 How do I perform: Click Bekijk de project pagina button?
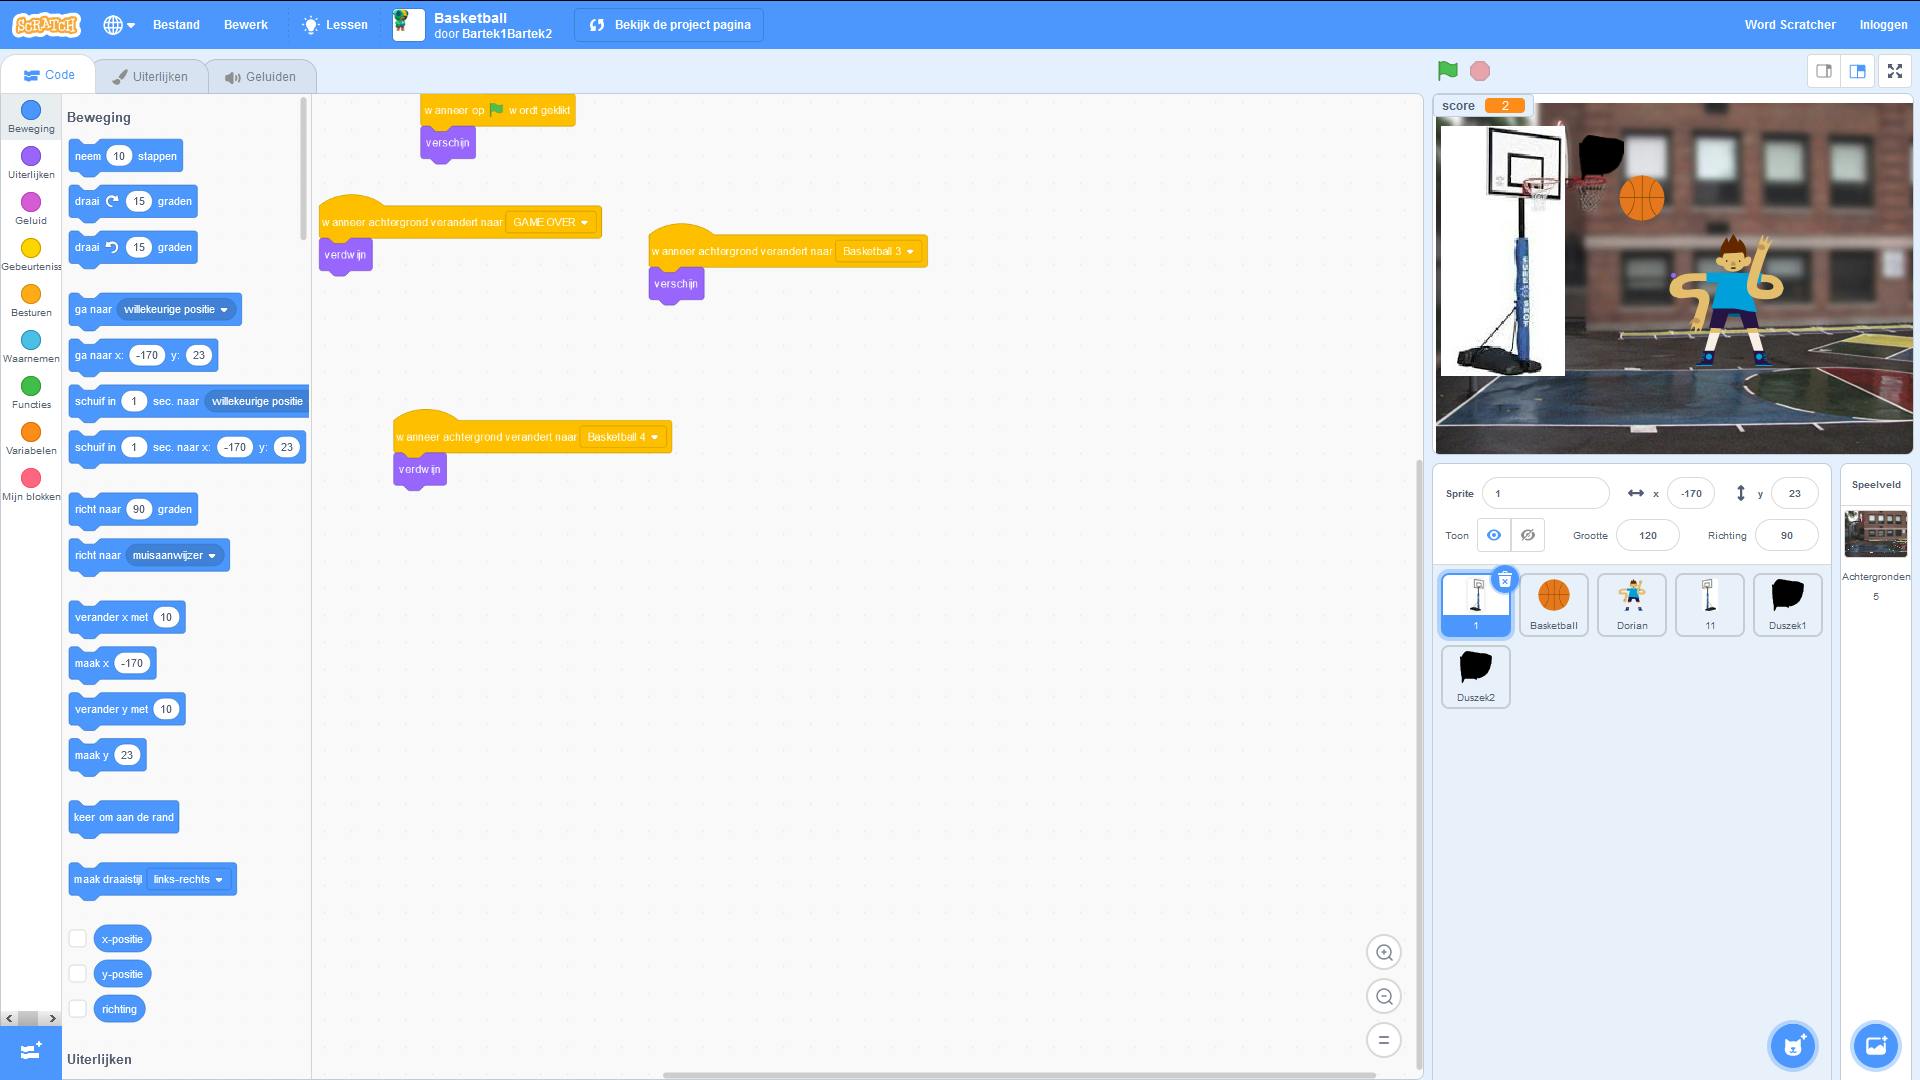click(669, 25)
